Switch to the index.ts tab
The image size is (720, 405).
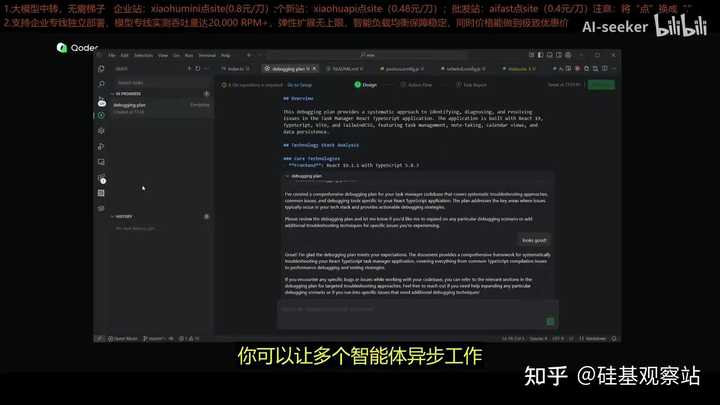[x=238, y=69]
